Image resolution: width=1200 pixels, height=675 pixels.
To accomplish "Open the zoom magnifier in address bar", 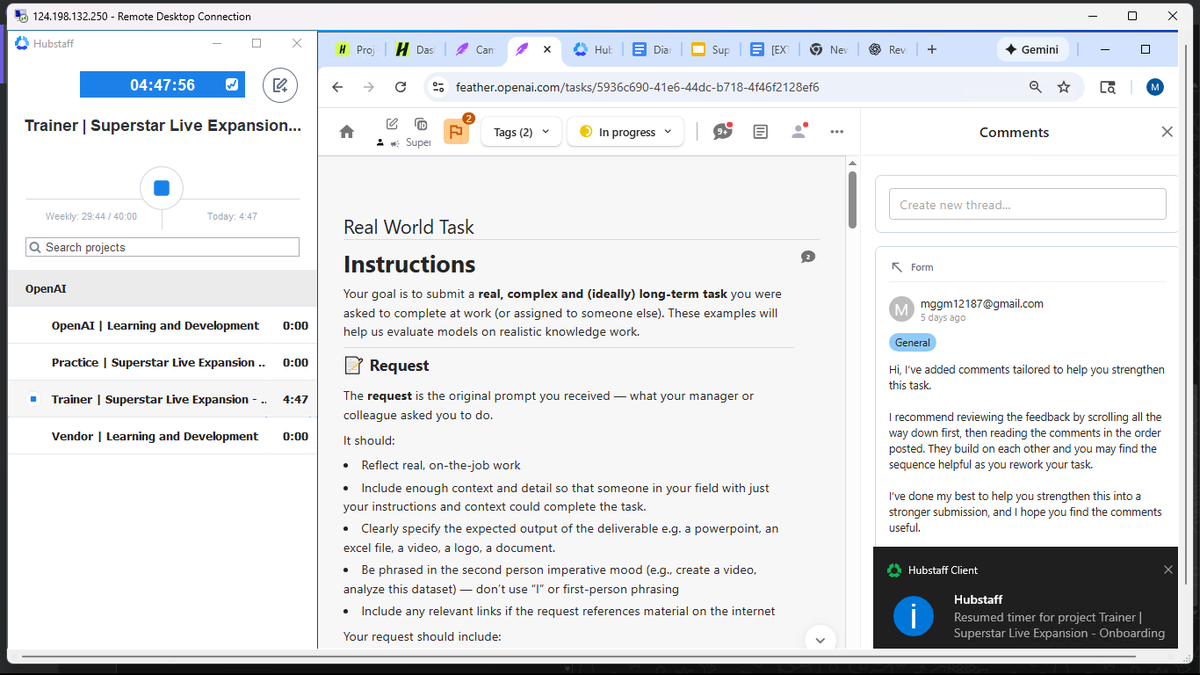I will [x=1036, y=87].
